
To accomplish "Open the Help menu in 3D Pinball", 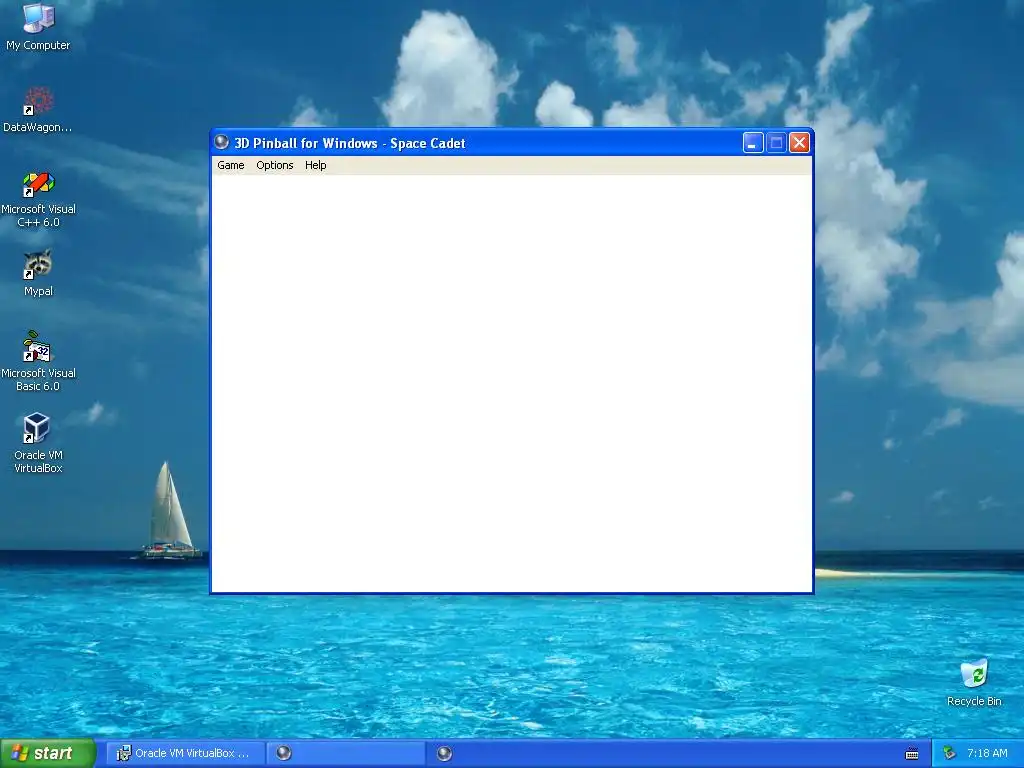I will tap(315, 165).
